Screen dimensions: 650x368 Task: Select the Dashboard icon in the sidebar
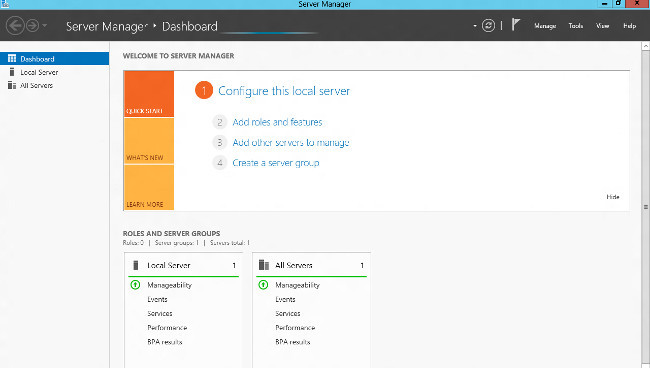[x=12, y=58]
